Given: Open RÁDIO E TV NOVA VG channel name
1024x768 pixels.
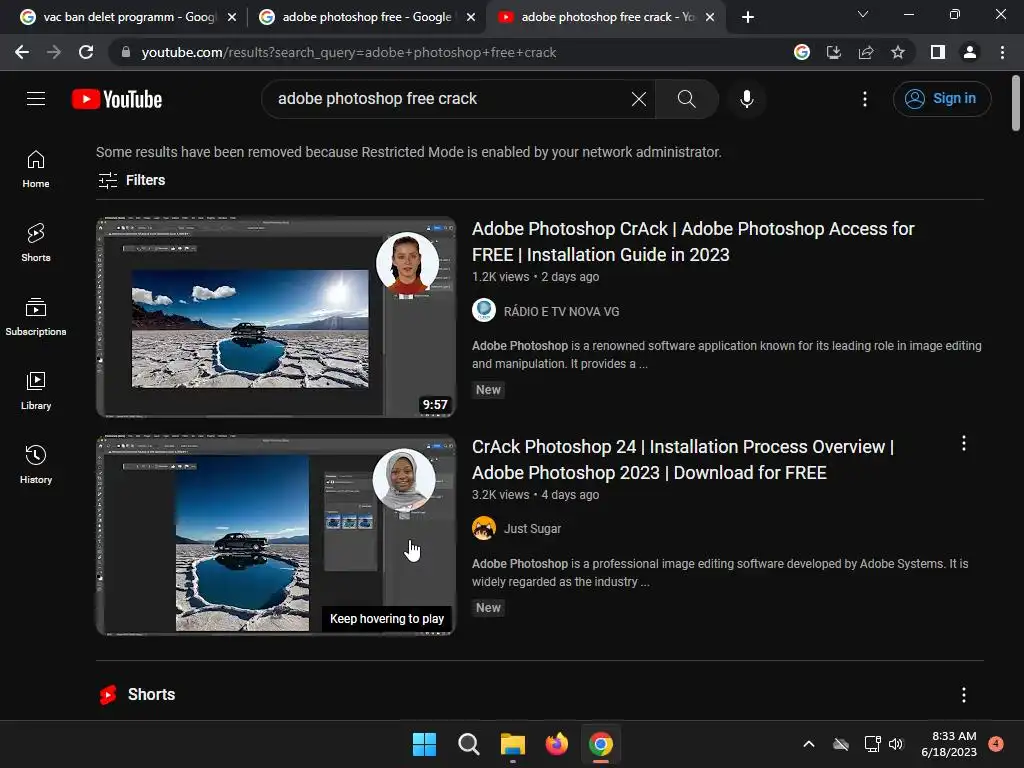Looking at the screenshot, I should tap(562, 312).
